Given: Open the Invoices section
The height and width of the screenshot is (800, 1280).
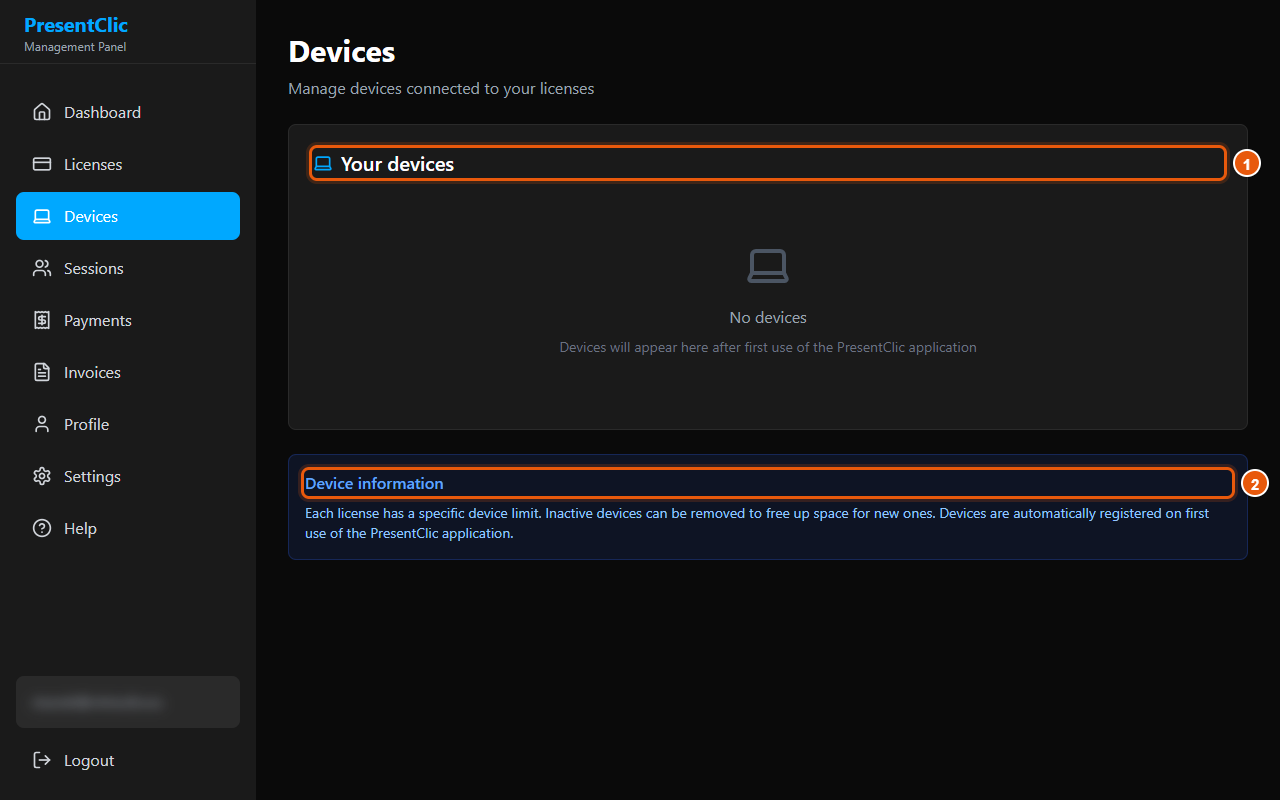Looking at the screenshot, I should click(128, 372).
